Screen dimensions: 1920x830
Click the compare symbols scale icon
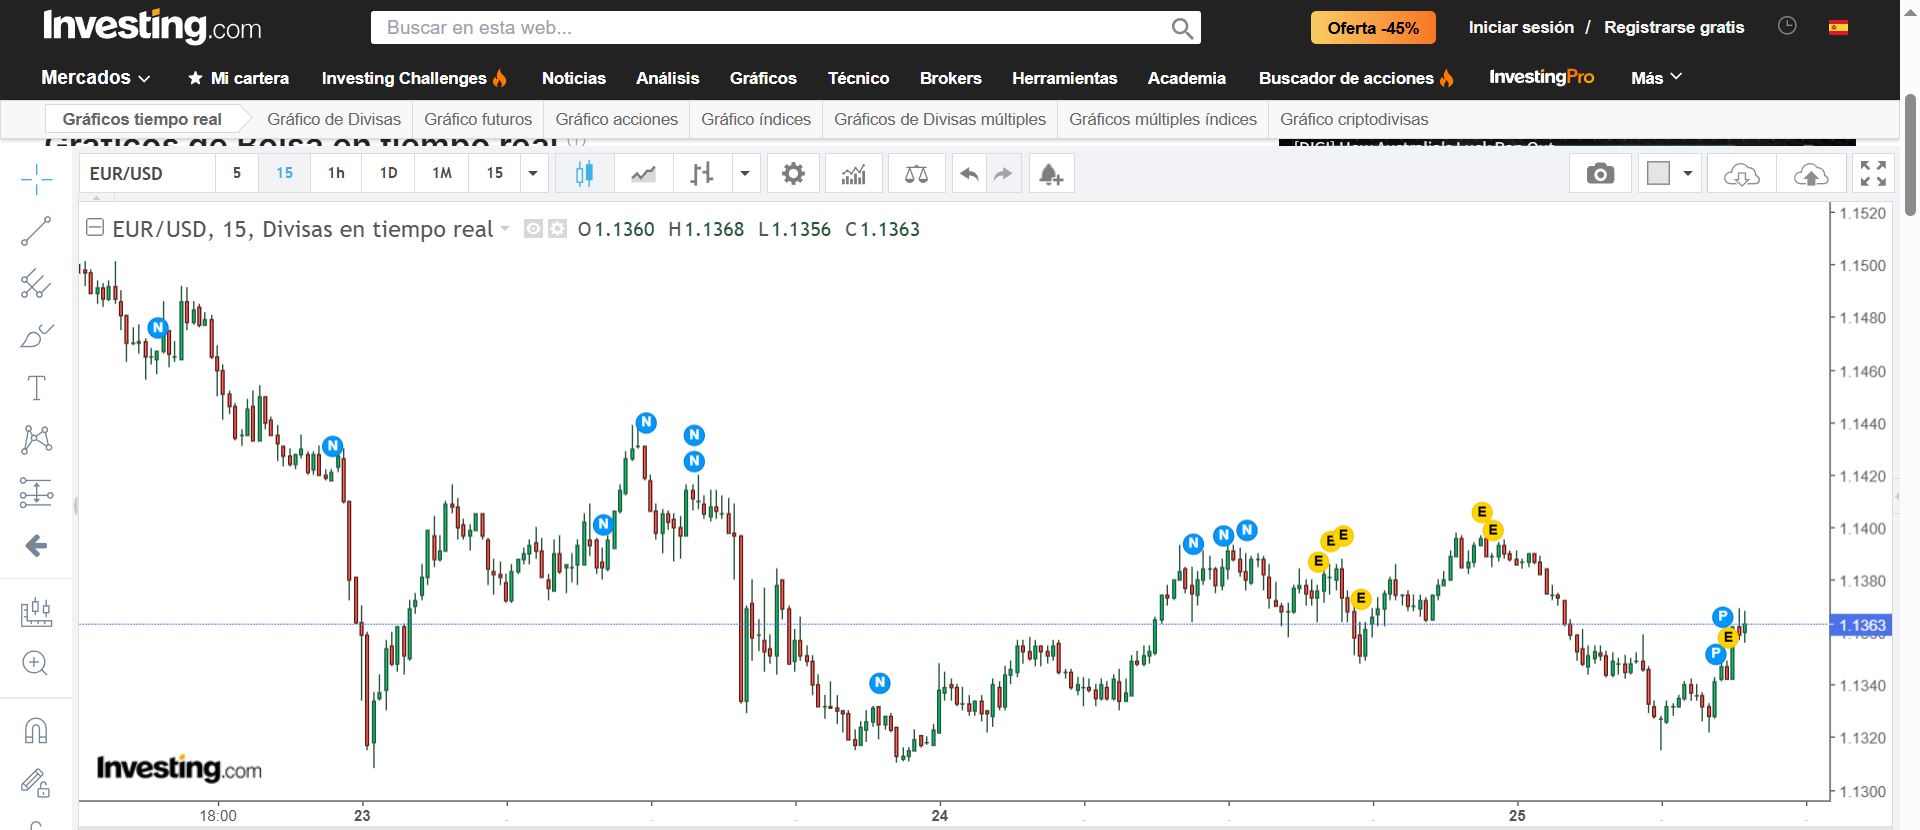(916, 174)
